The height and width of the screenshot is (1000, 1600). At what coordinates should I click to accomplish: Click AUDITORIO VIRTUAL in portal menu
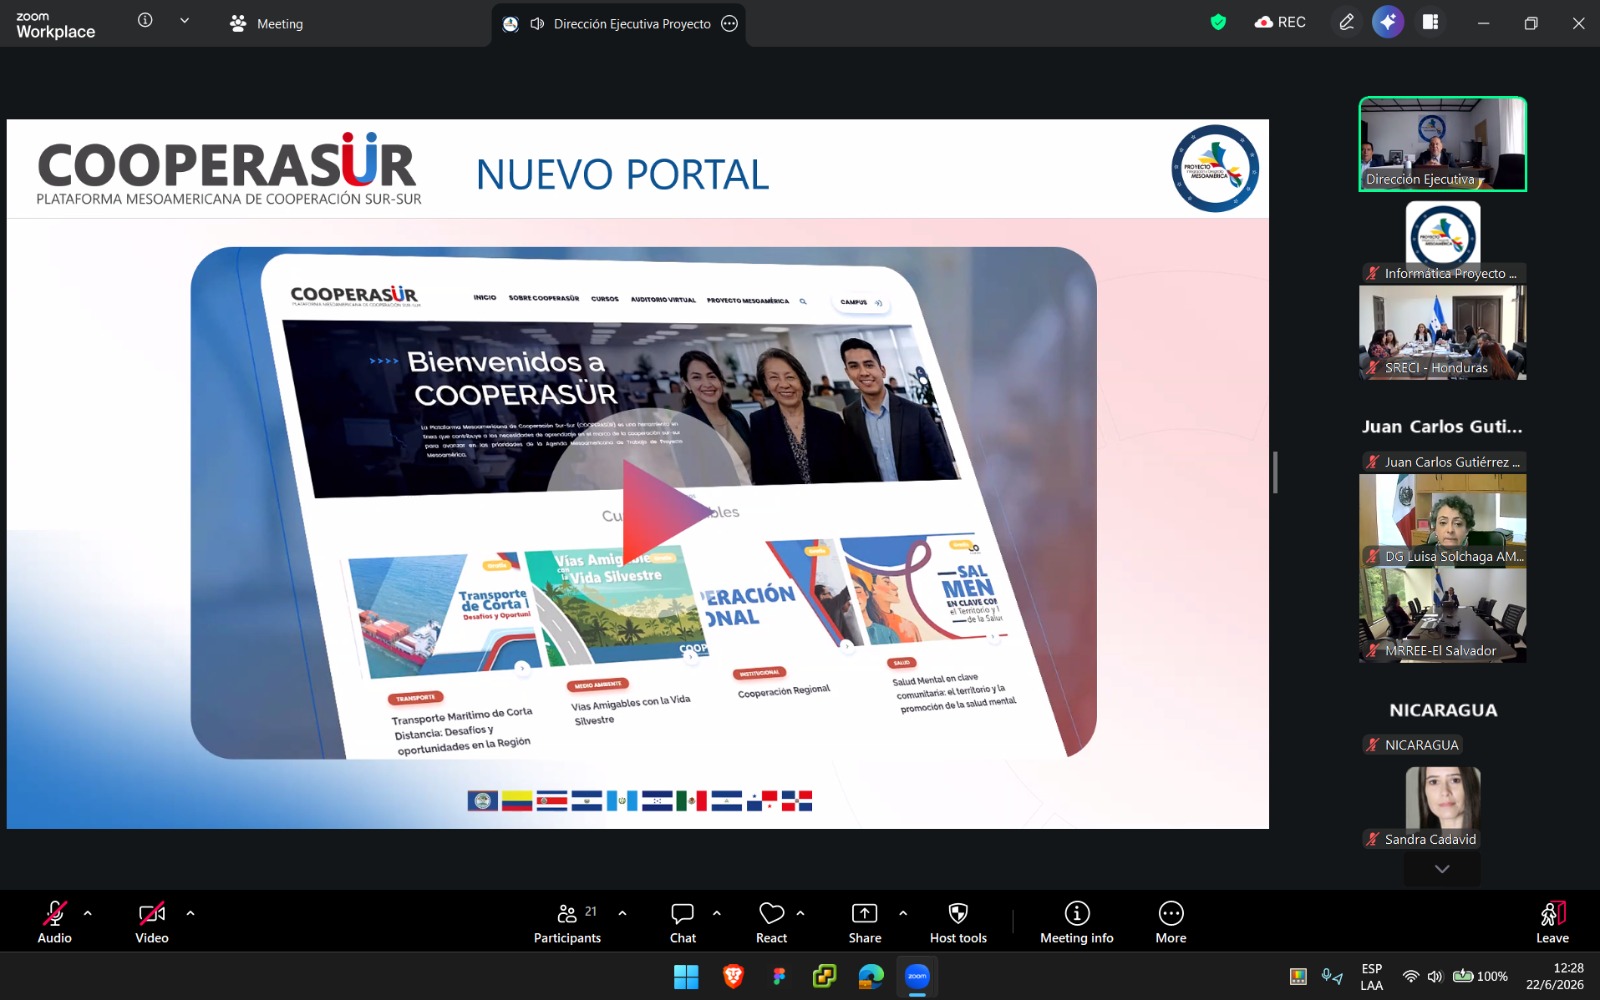click(x=663, y=300)
